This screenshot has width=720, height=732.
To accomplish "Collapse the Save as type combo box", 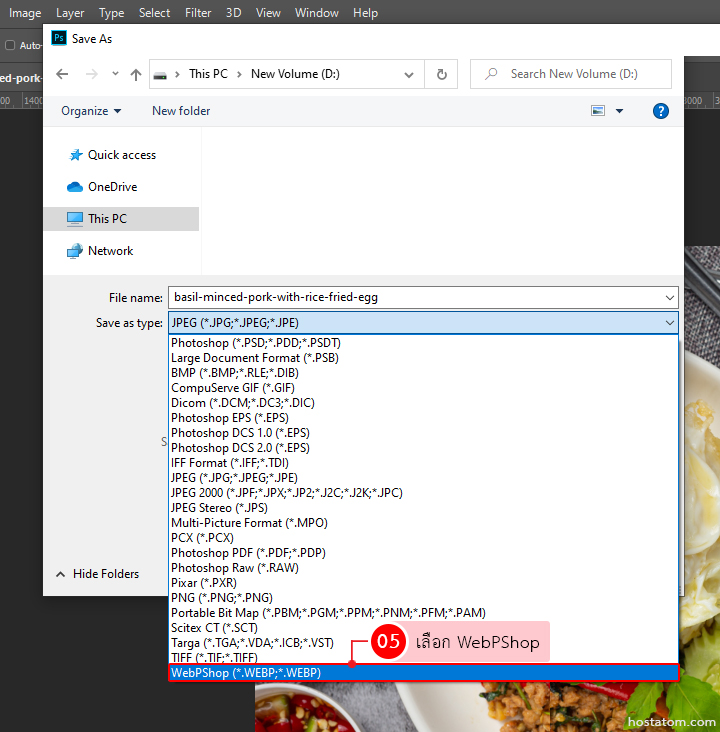I will (669, 323).
